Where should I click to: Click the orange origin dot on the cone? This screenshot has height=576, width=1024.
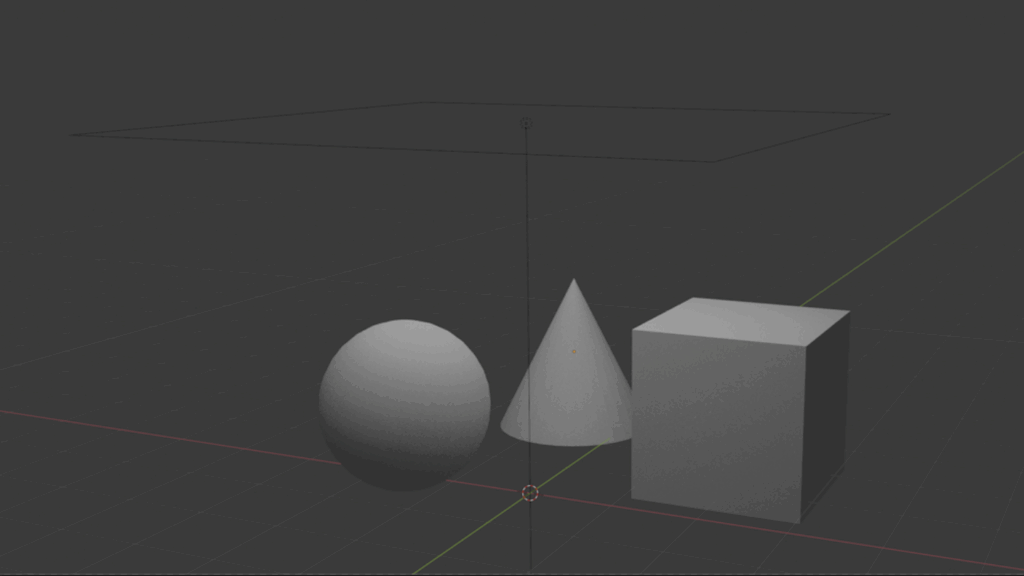(x=573, y=351)
